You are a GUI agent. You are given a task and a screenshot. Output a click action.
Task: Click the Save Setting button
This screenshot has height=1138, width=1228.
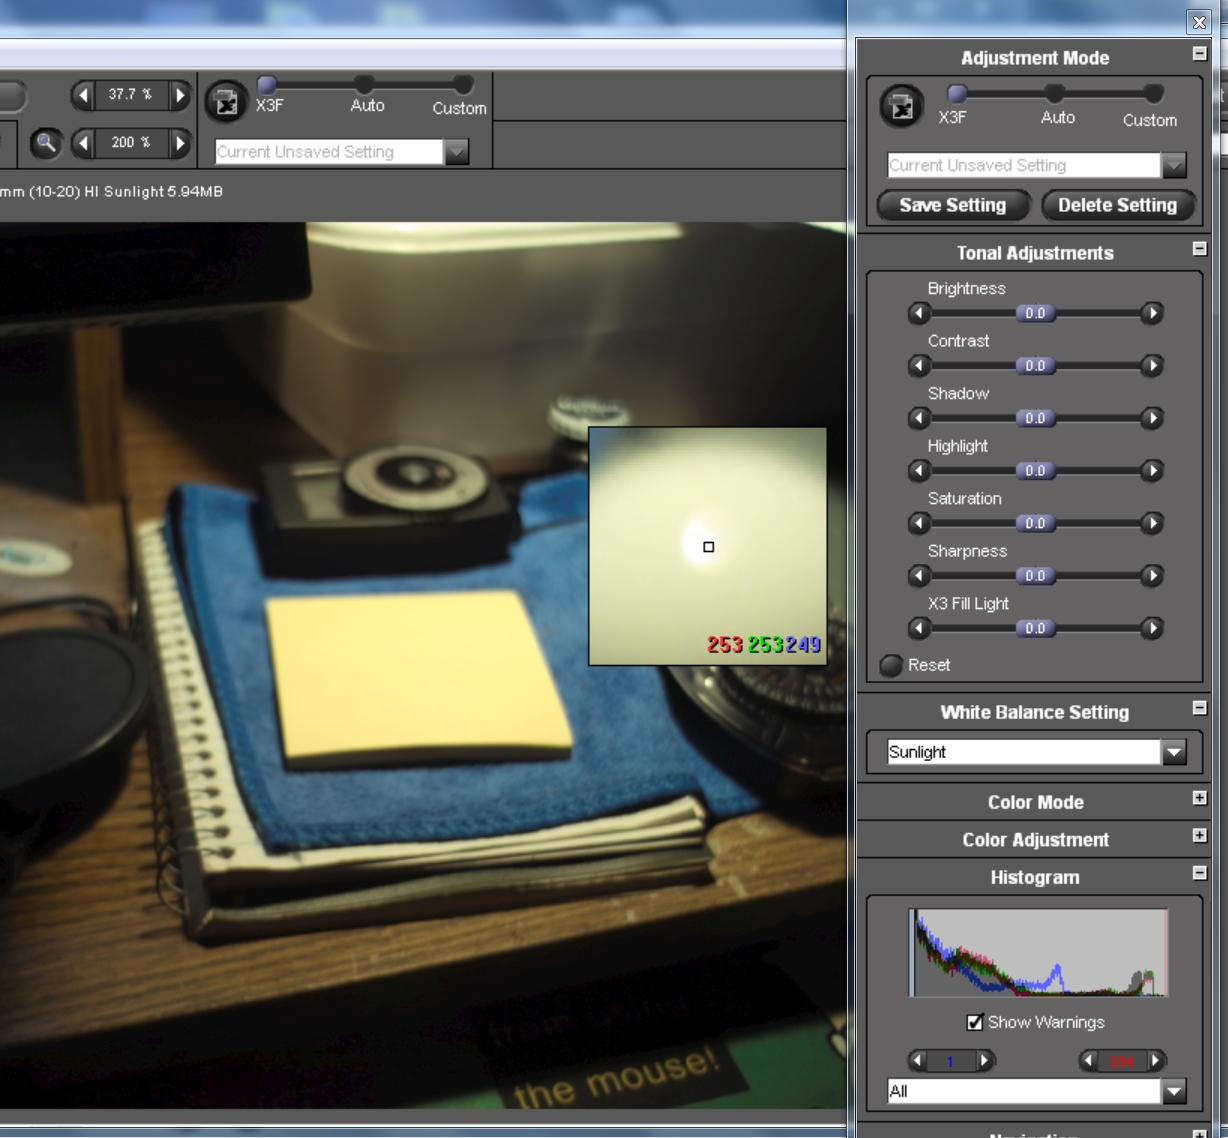(x=953, y=205)
